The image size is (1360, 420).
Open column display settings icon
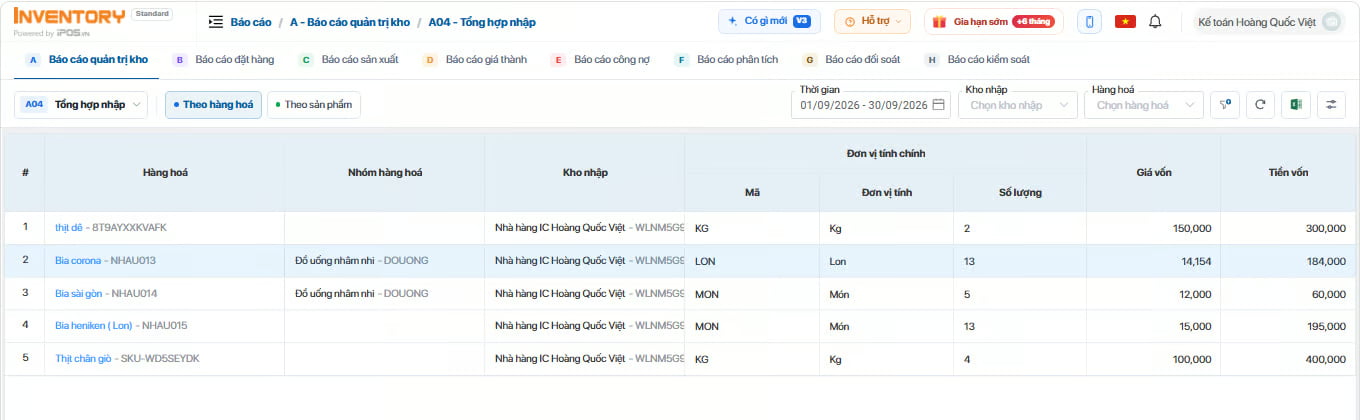click(1331, 104)
